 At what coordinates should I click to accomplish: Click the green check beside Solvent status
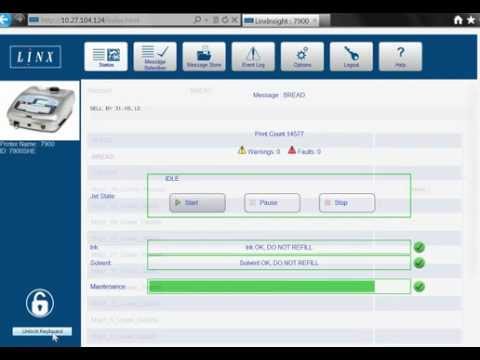(419, 263)
